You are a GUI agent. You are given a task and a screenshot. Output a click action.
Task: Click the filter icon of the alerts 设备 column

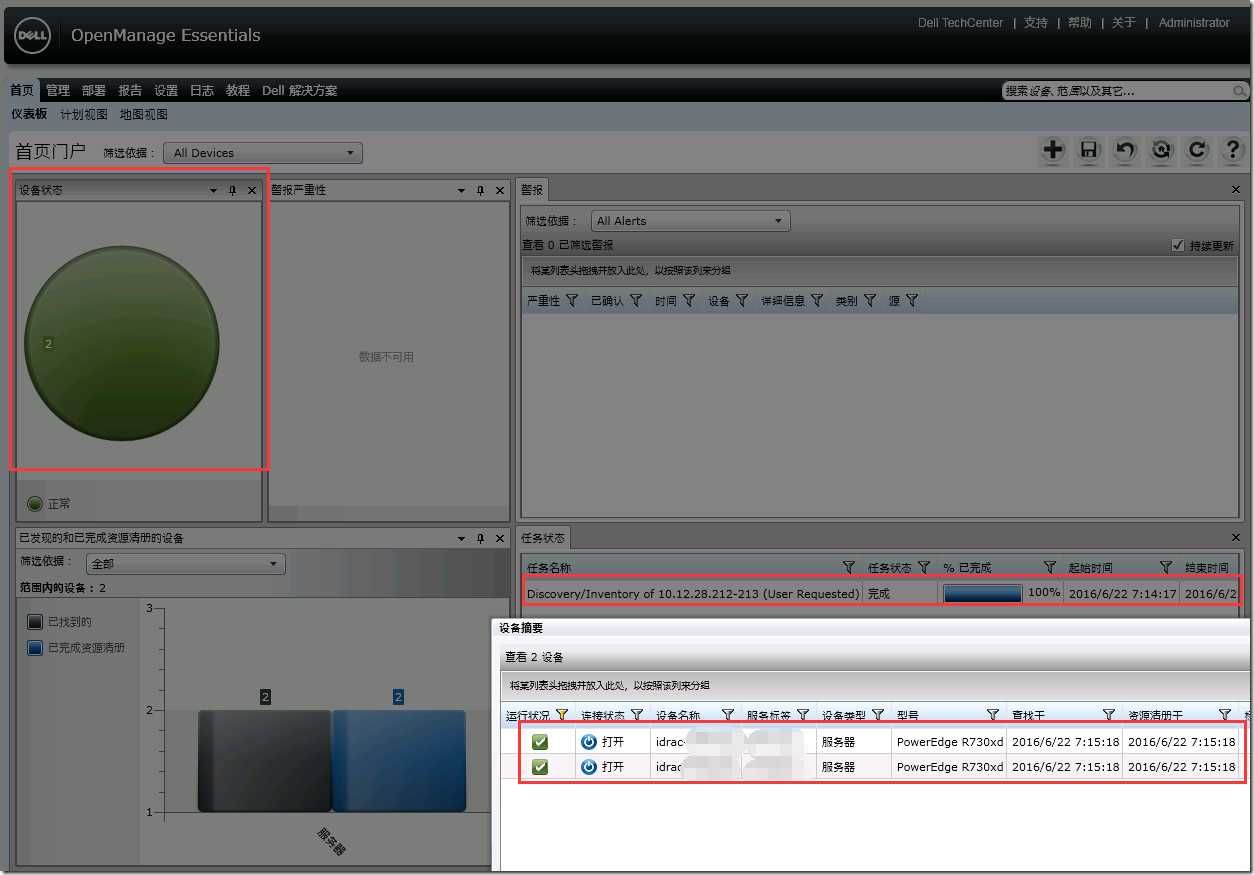click(x=742, y=300)
